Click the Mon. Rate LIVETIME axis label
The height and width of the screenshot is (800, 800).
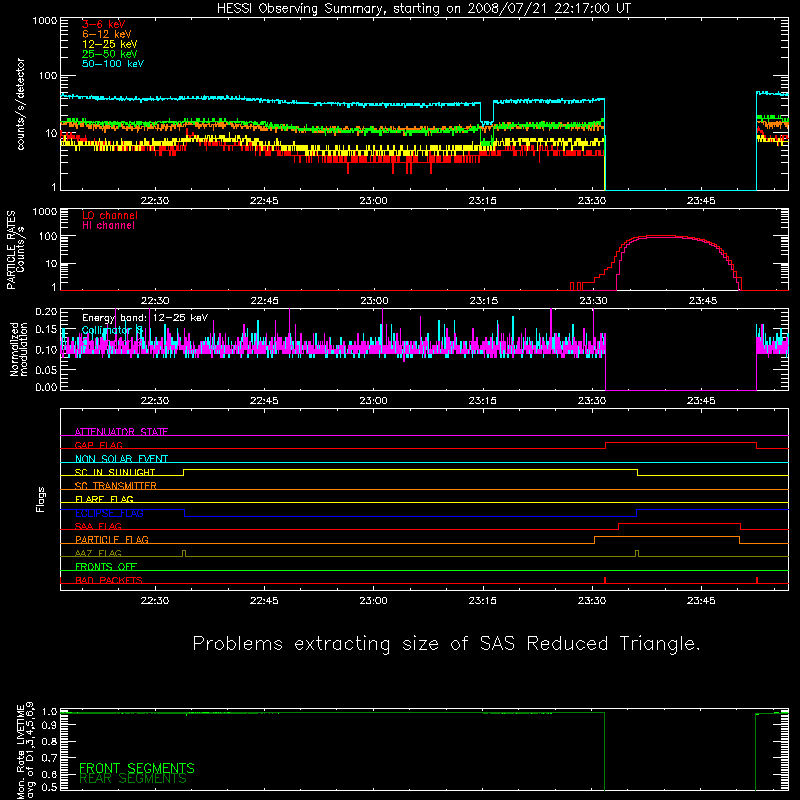tap(25, 750)
